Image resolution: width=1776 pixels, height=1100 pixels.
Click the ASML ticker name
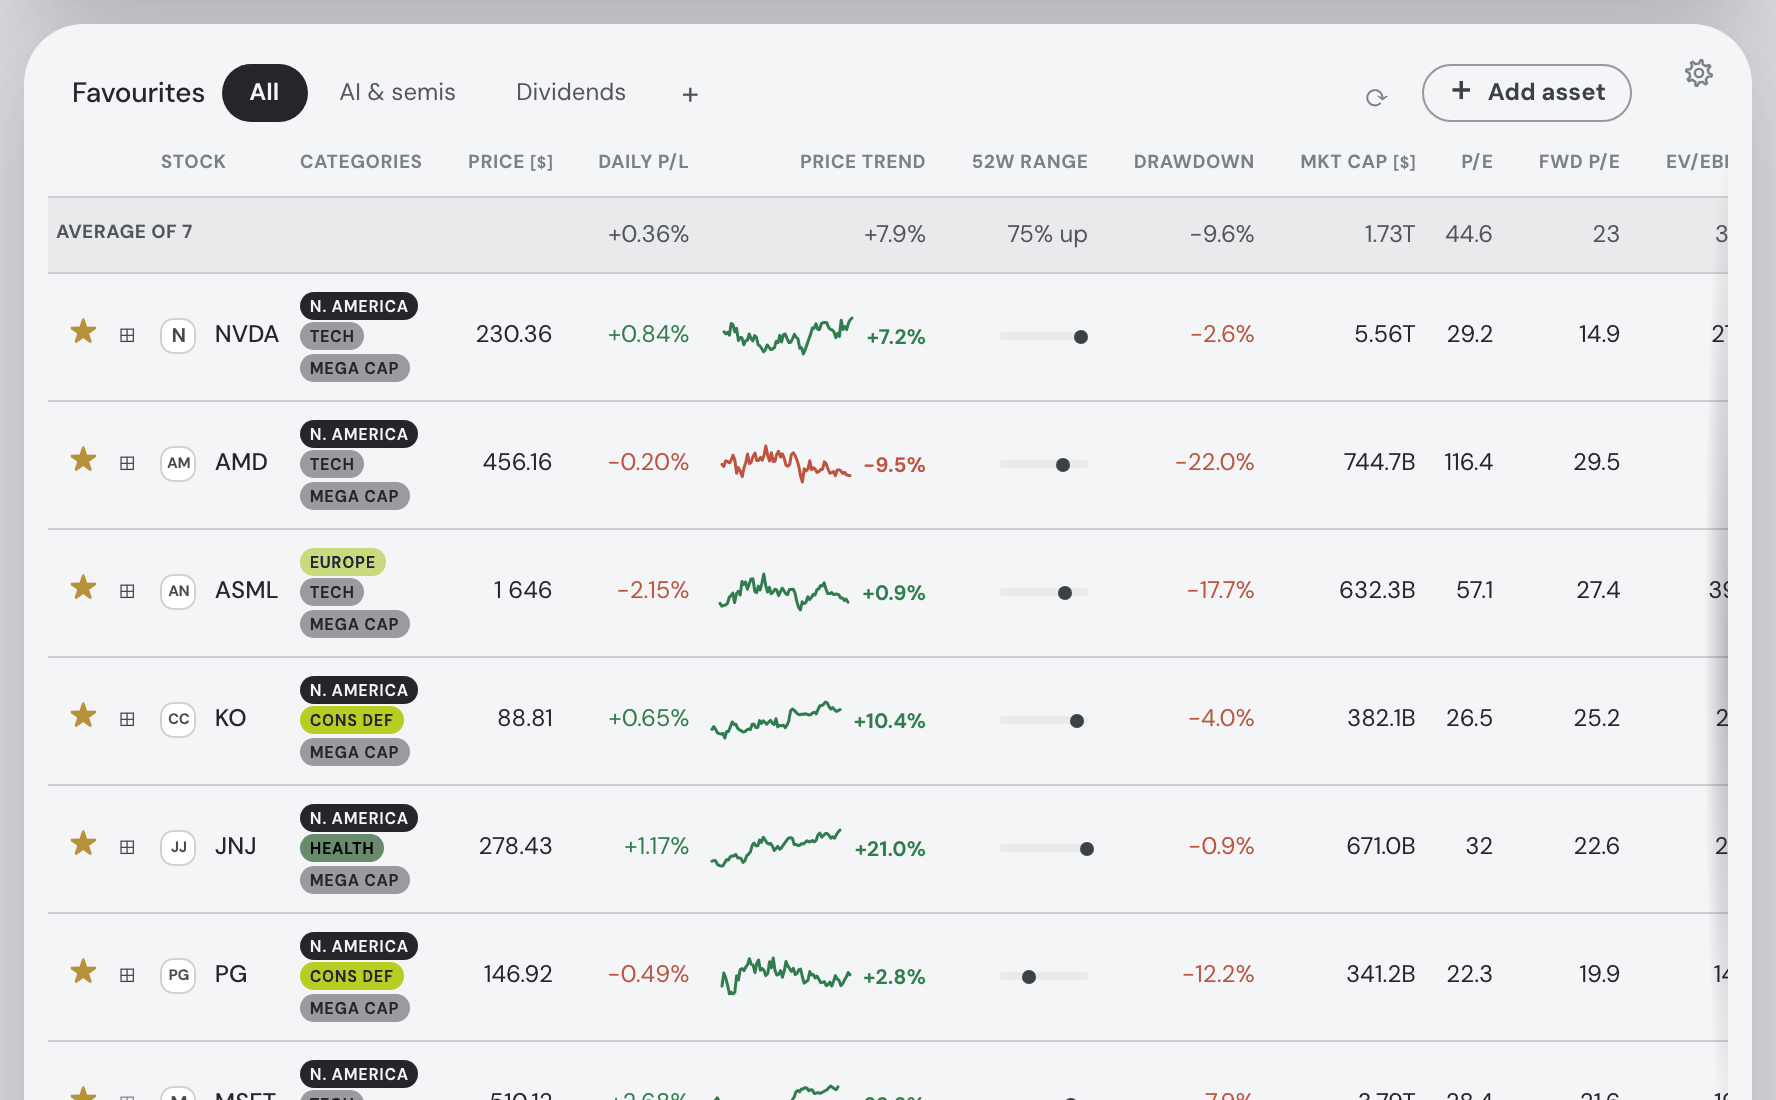(x=246, y=590)
